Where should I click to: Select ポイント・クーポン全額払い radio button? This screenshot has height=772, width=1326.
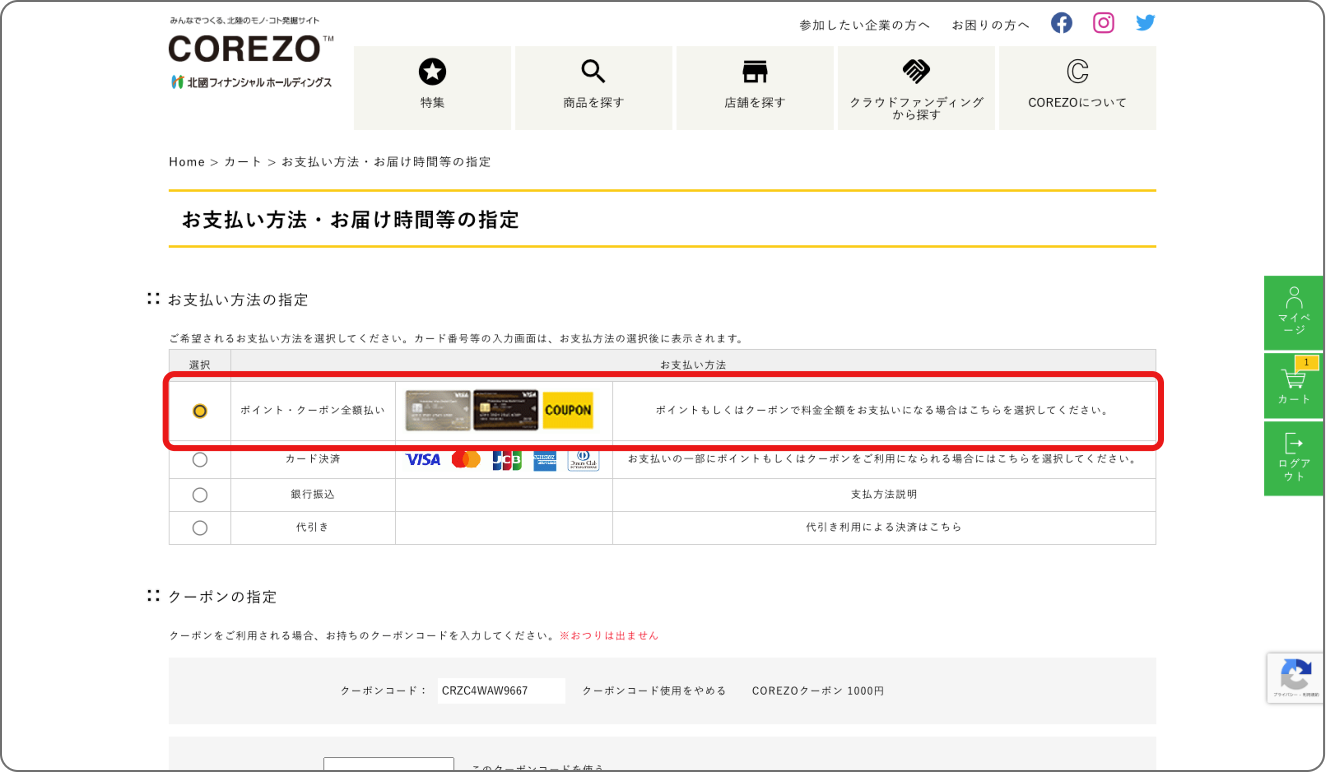(x=200, y=411)
